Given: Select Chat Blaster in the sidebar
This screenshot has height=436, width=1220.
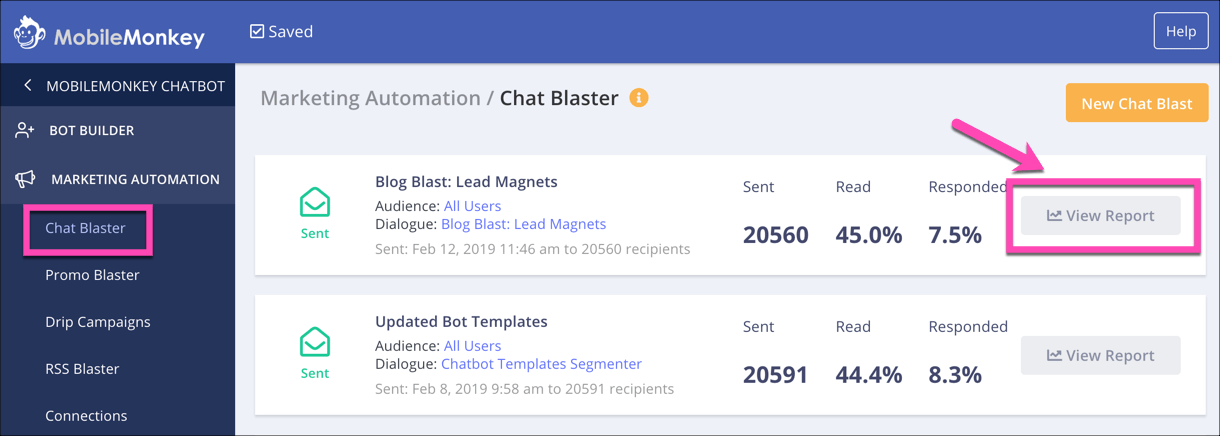Looking at the screenshot, I should pos(85,228).
